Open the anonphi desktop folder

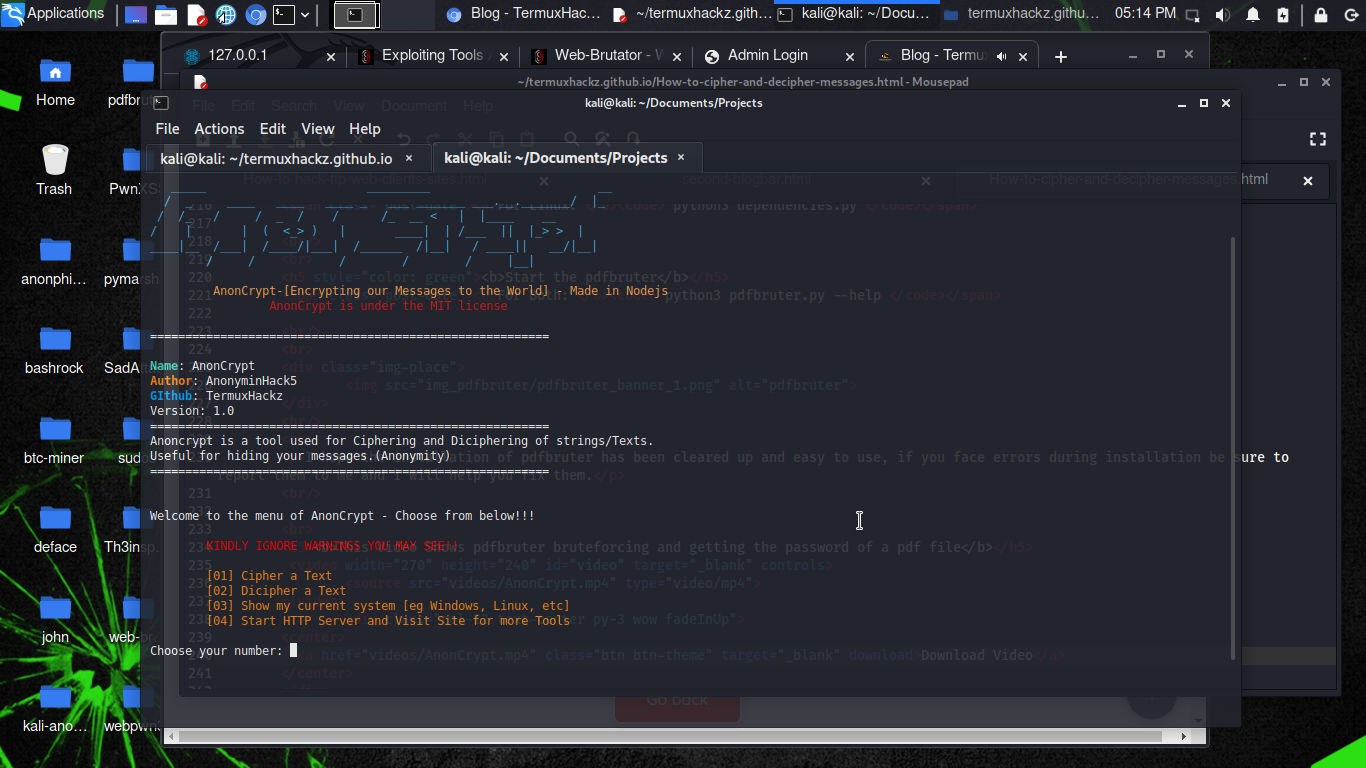[54, 261]
